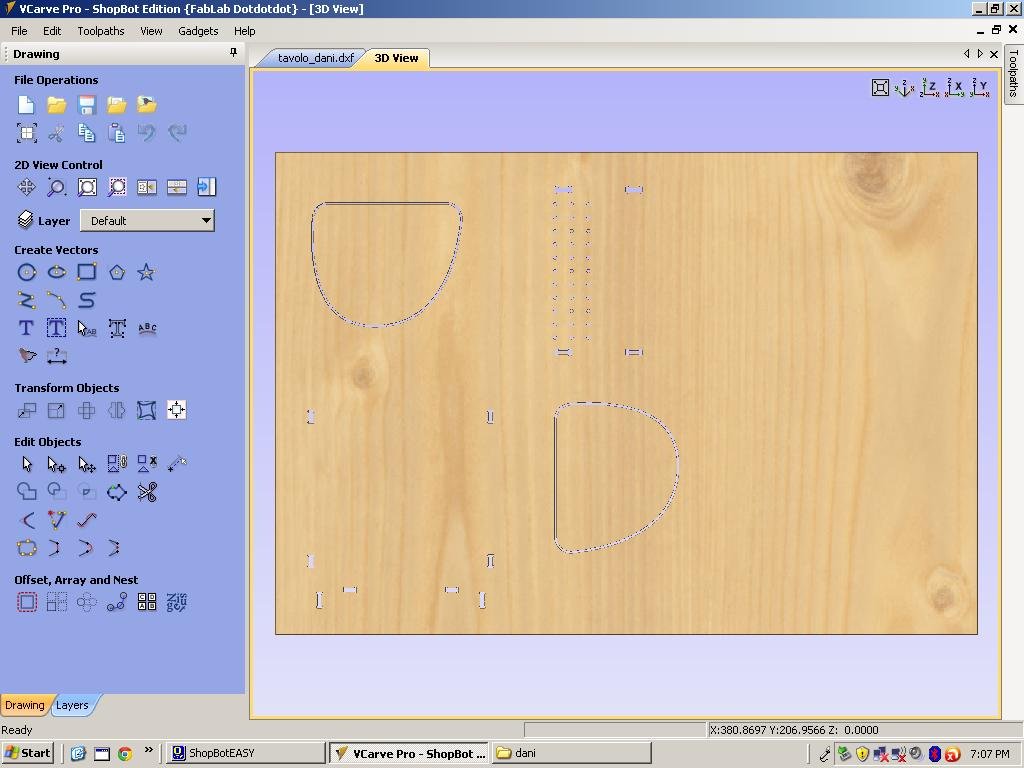Save the current file
1024x768 pixels.
[x=86, y=104]
